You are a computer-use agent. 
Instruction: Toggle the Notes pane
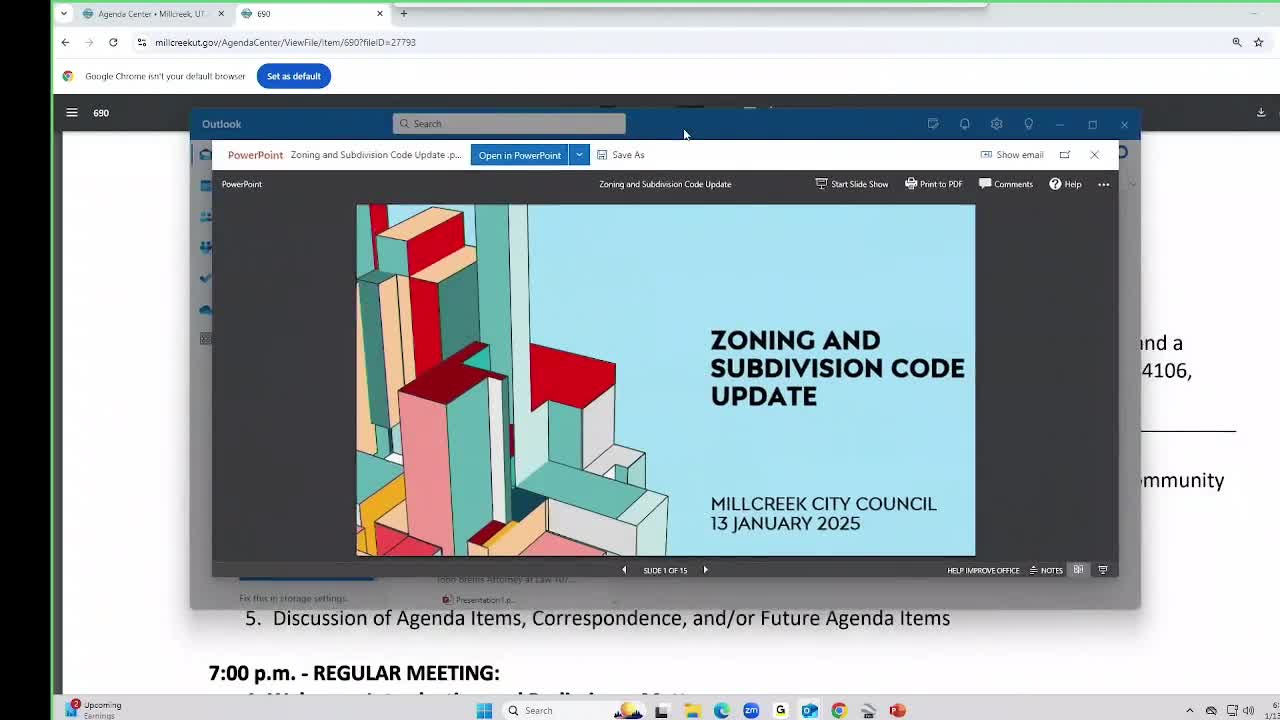tap(1045, 570)
